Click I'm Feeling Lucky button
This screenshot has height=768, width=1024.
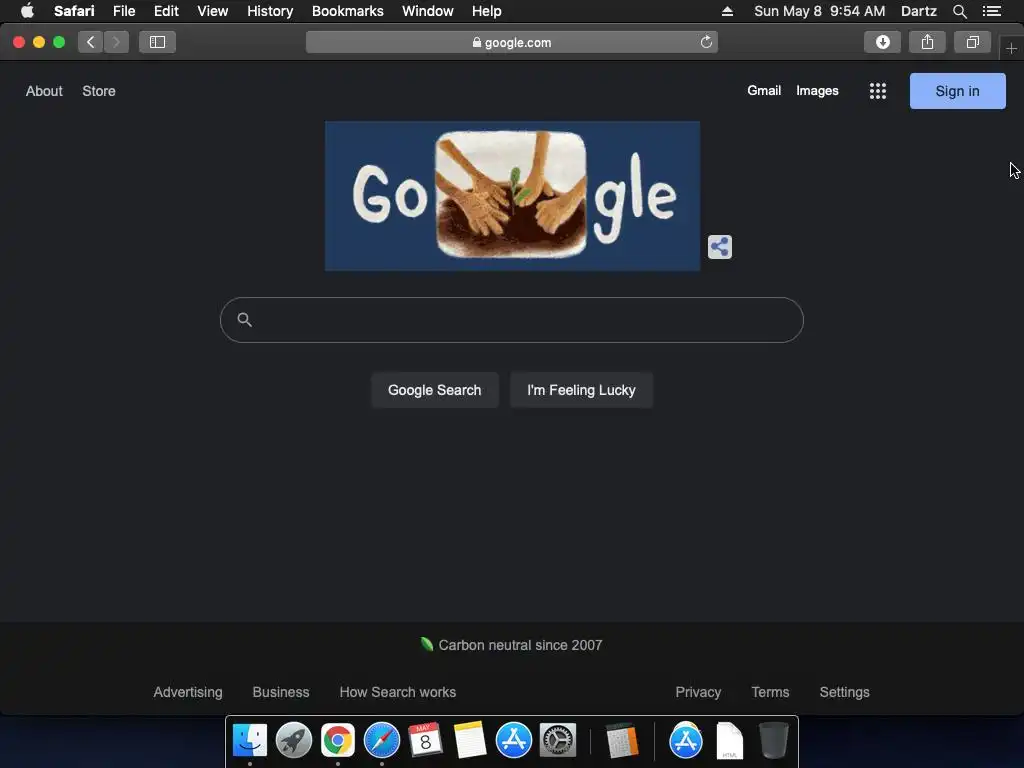pos(581,390)
